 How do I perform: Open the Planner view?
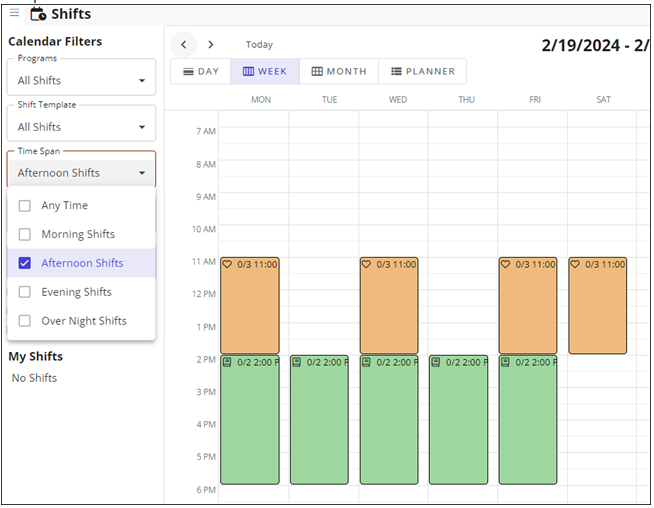(x=422, y=72)
